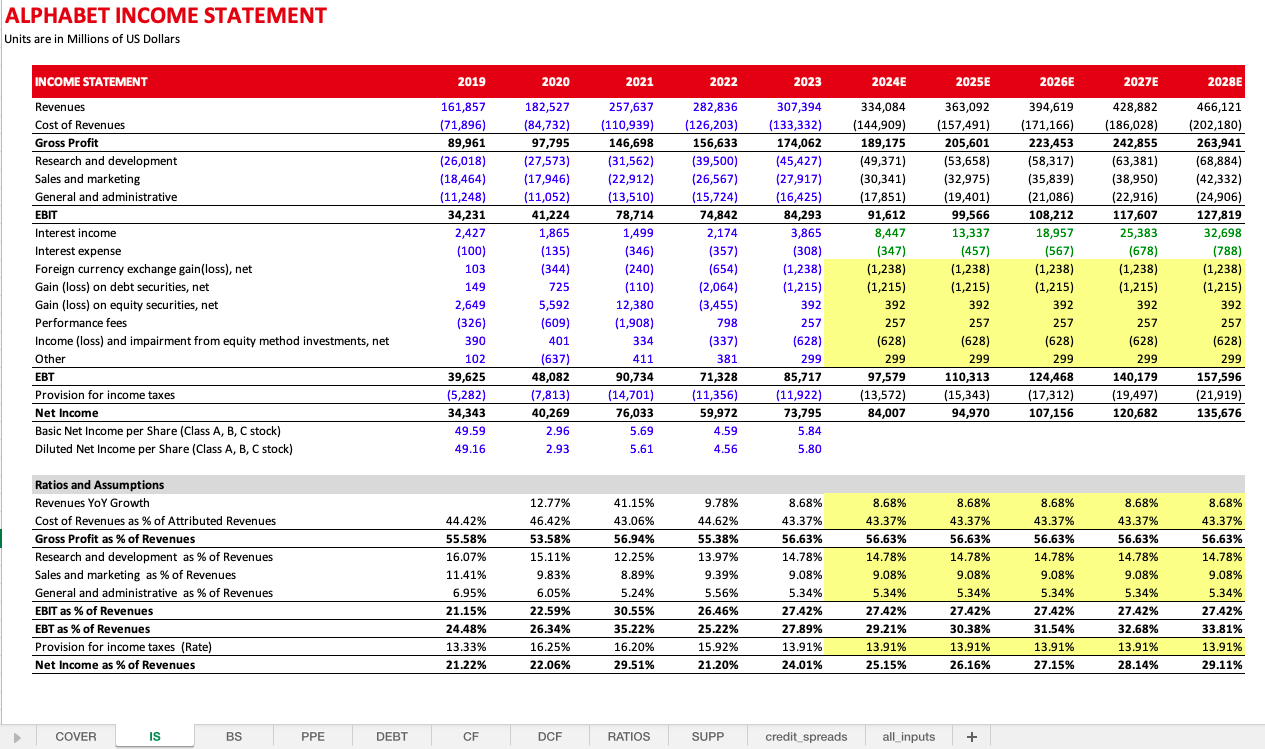1265x749 pixels.
Task: Select the INCOME STATEMENT header cell
Action: (x=91, y=82)
